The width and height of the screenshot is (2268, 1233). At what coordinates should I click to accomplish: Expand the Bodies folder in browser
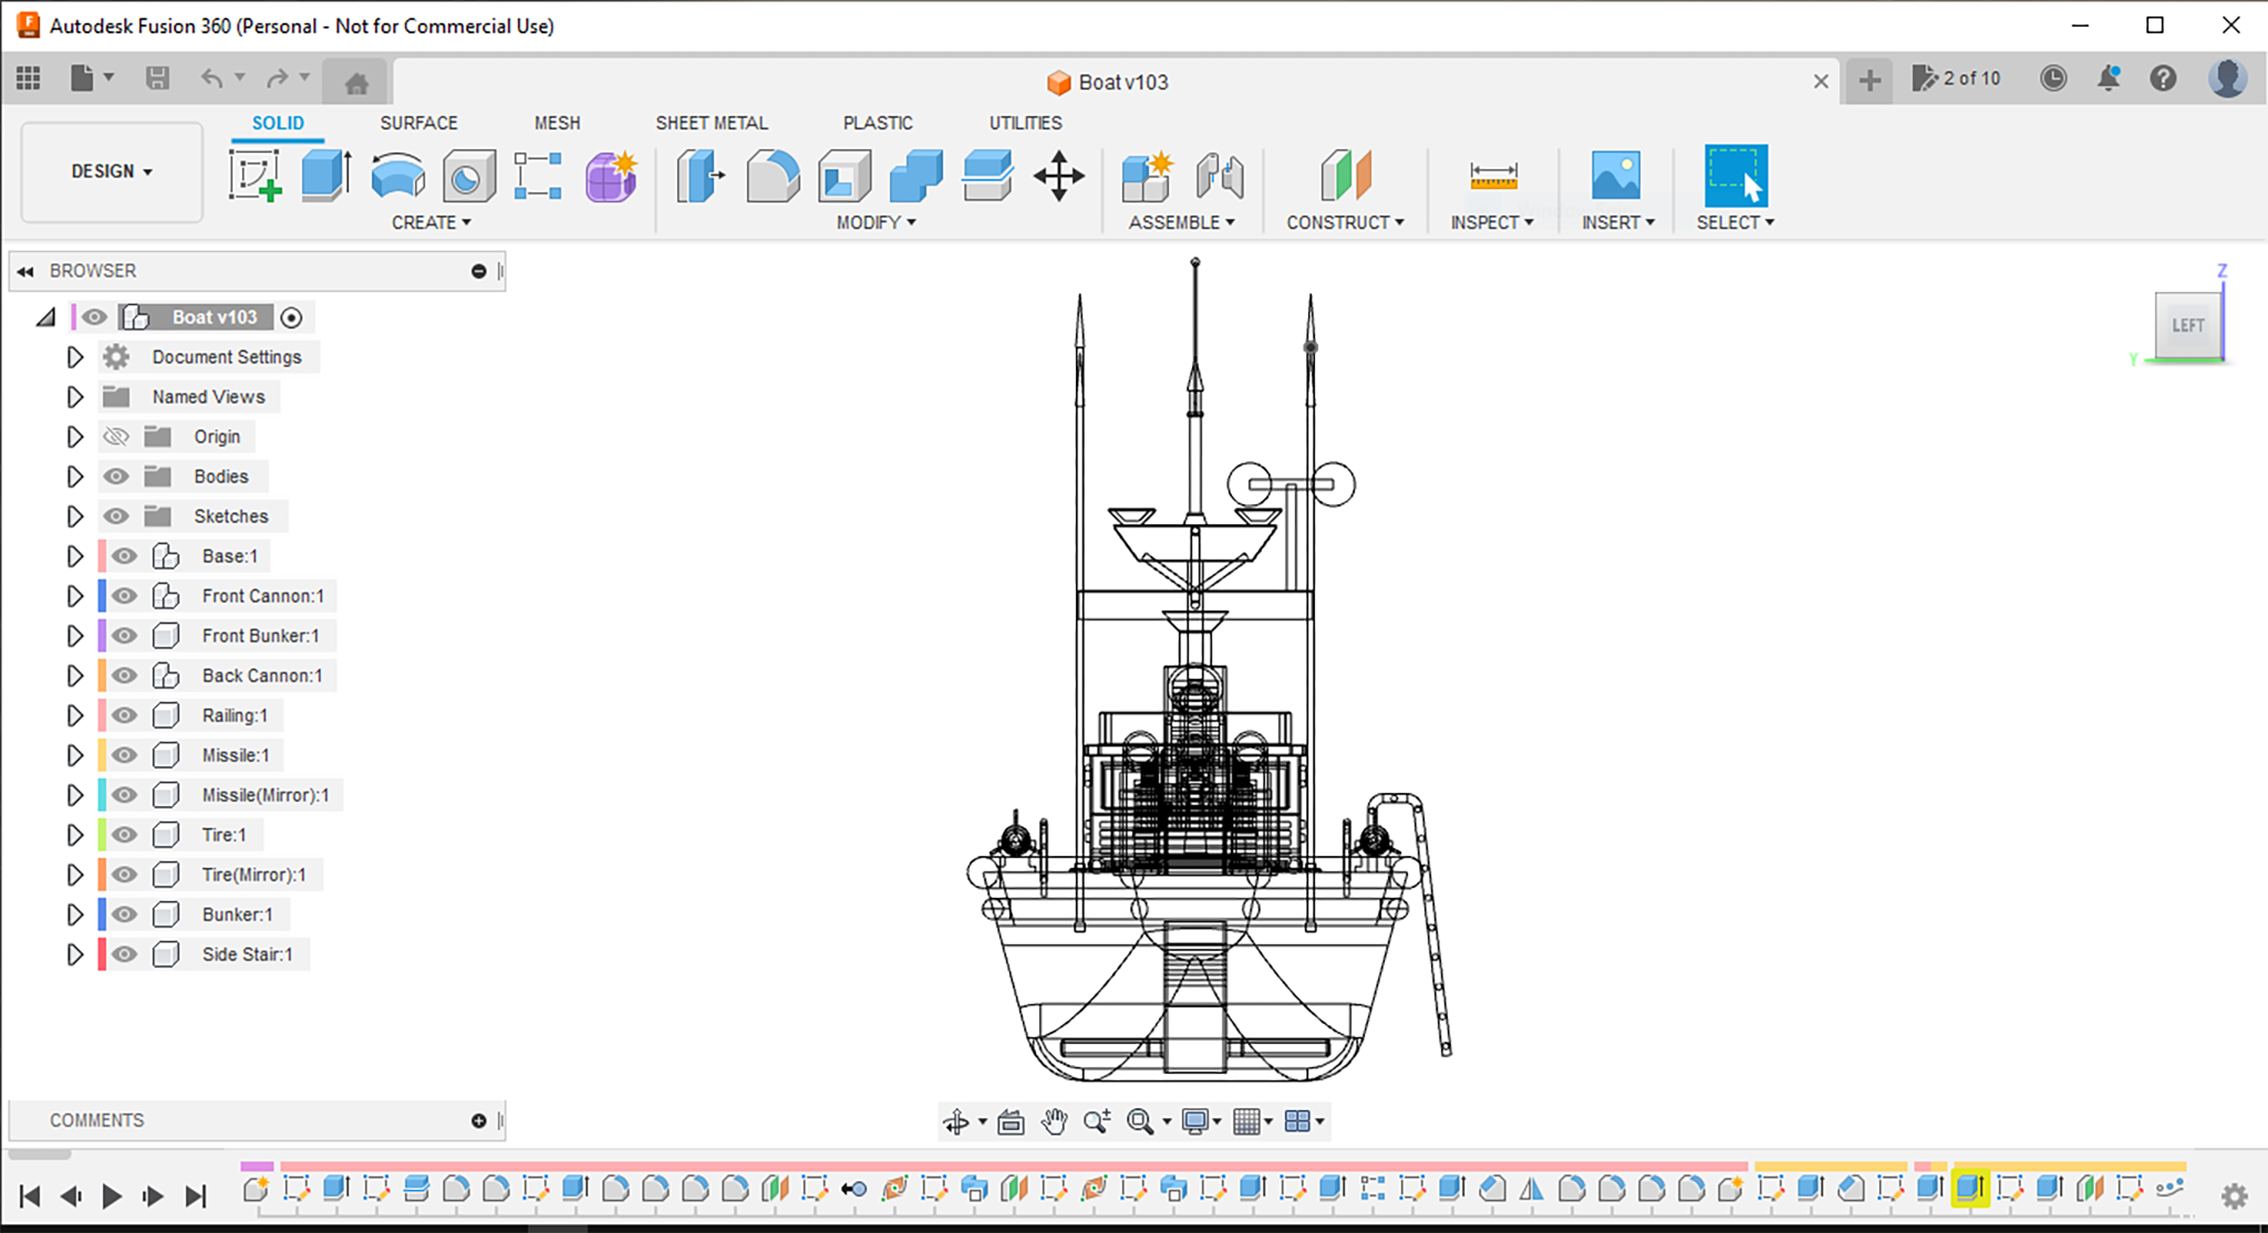coord(73,477)
